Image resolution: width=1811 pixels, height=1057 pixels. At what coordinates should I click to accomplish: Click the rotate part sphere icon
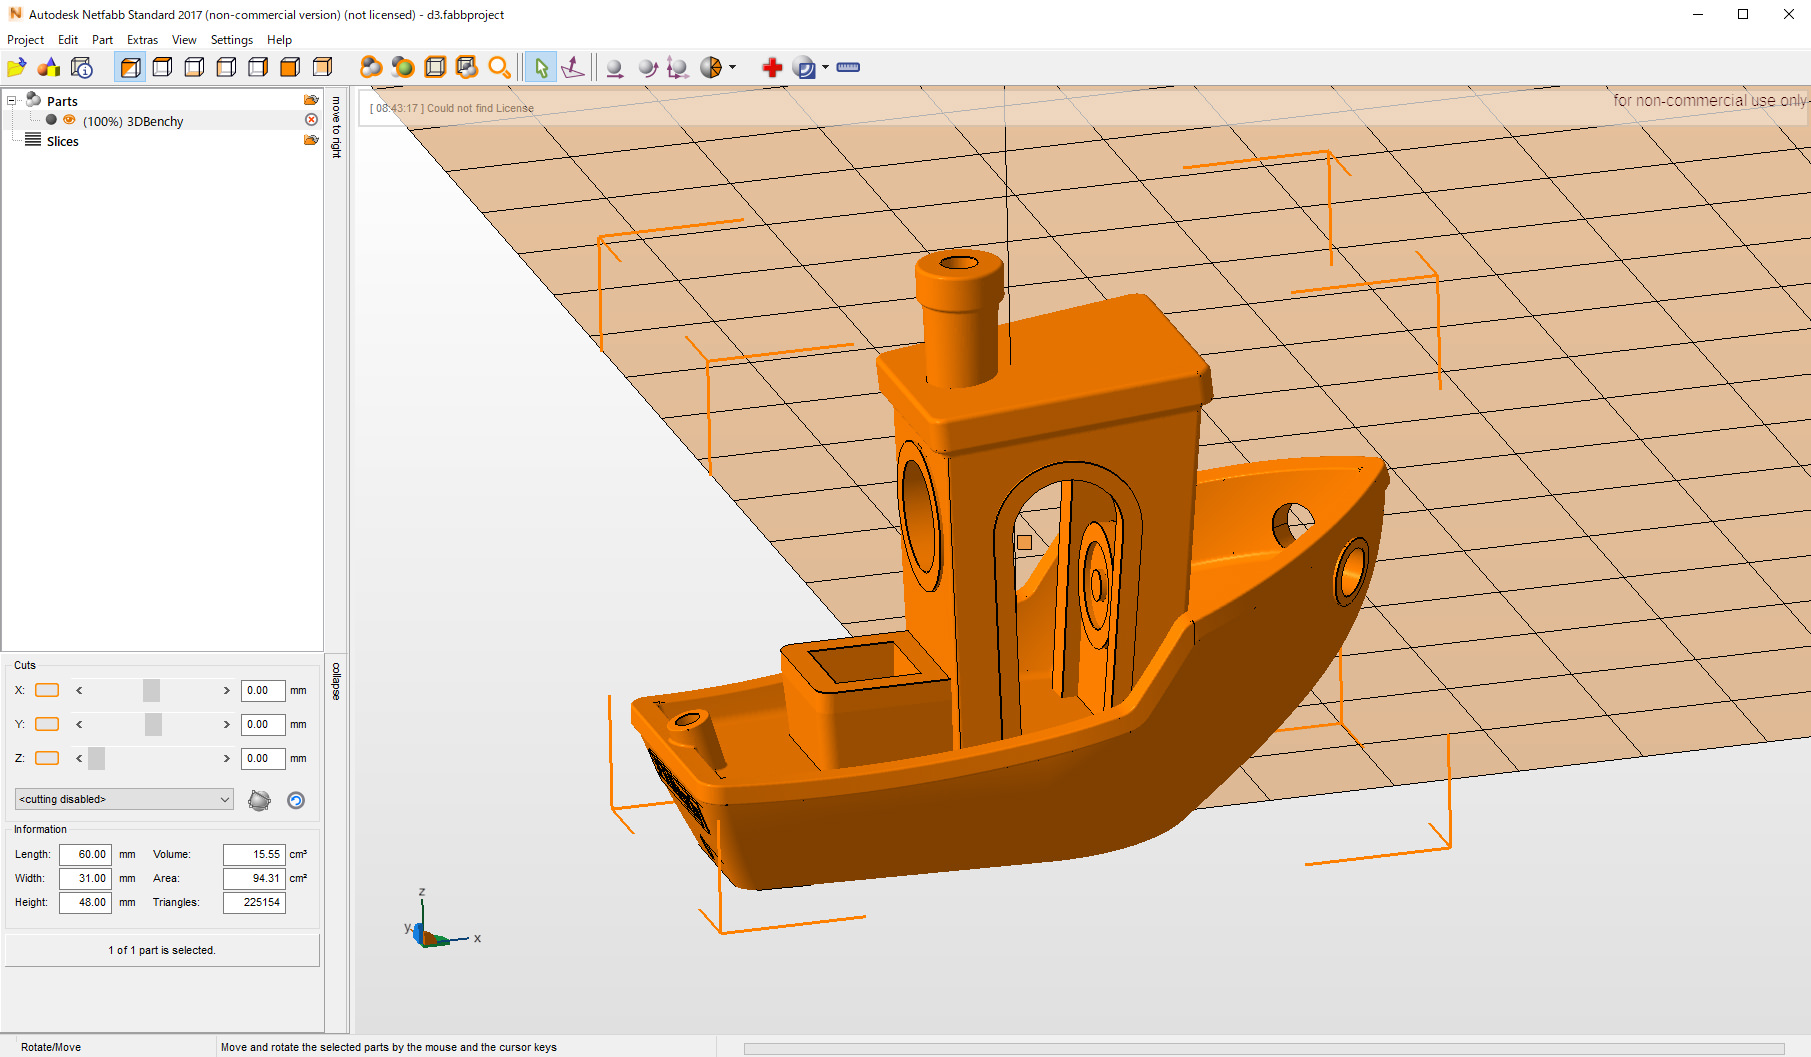(x=647, y=68)
